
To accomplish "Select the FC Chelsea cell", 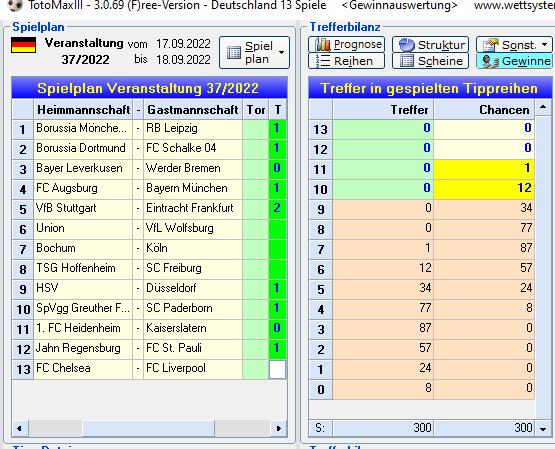I will click(83, 369).
